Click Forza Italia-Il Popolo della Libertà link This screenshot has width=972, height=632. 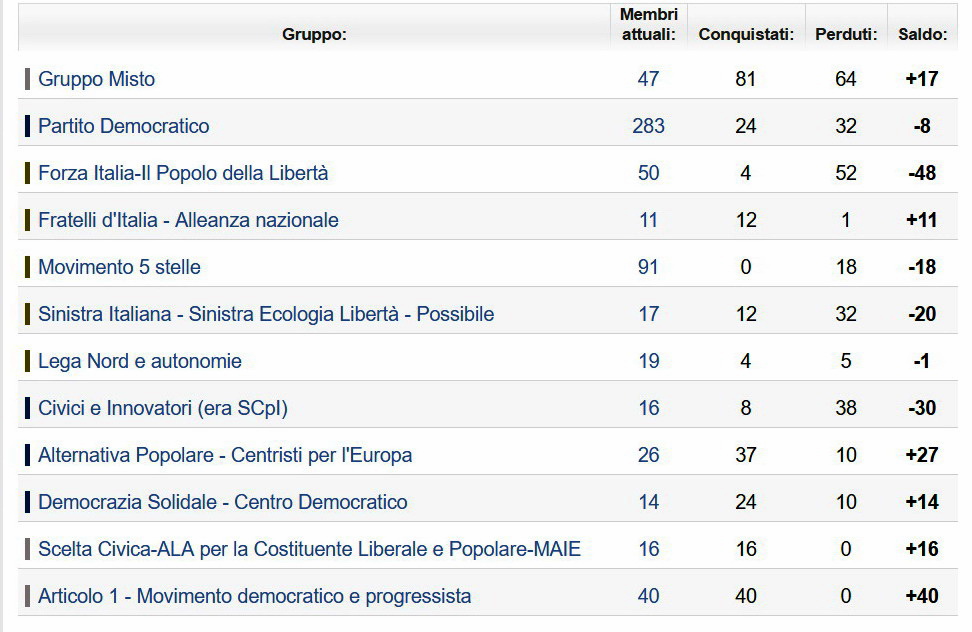pos(183,173)
